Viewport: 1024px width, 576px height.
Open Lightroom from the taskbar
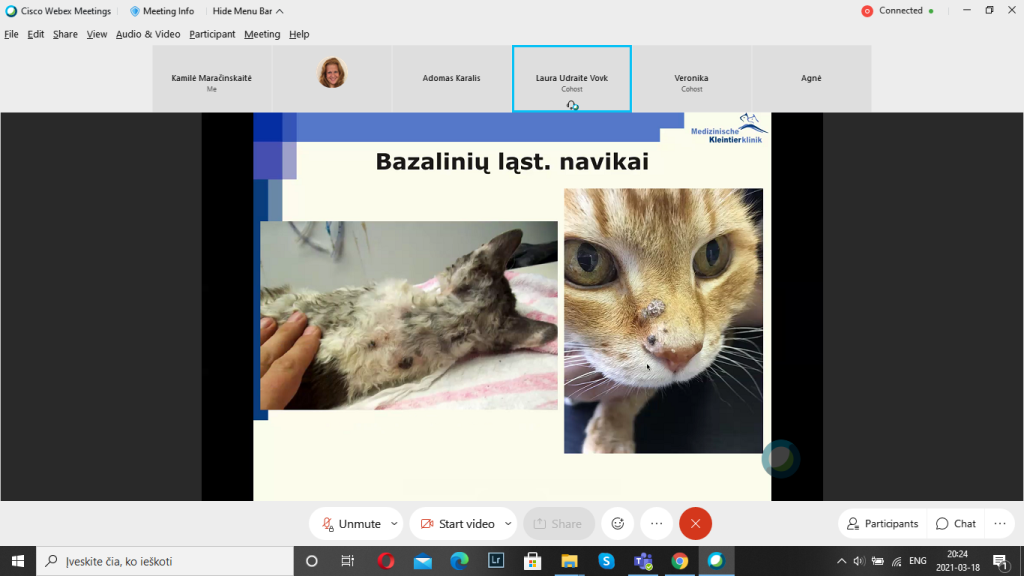tap(495, 561)
